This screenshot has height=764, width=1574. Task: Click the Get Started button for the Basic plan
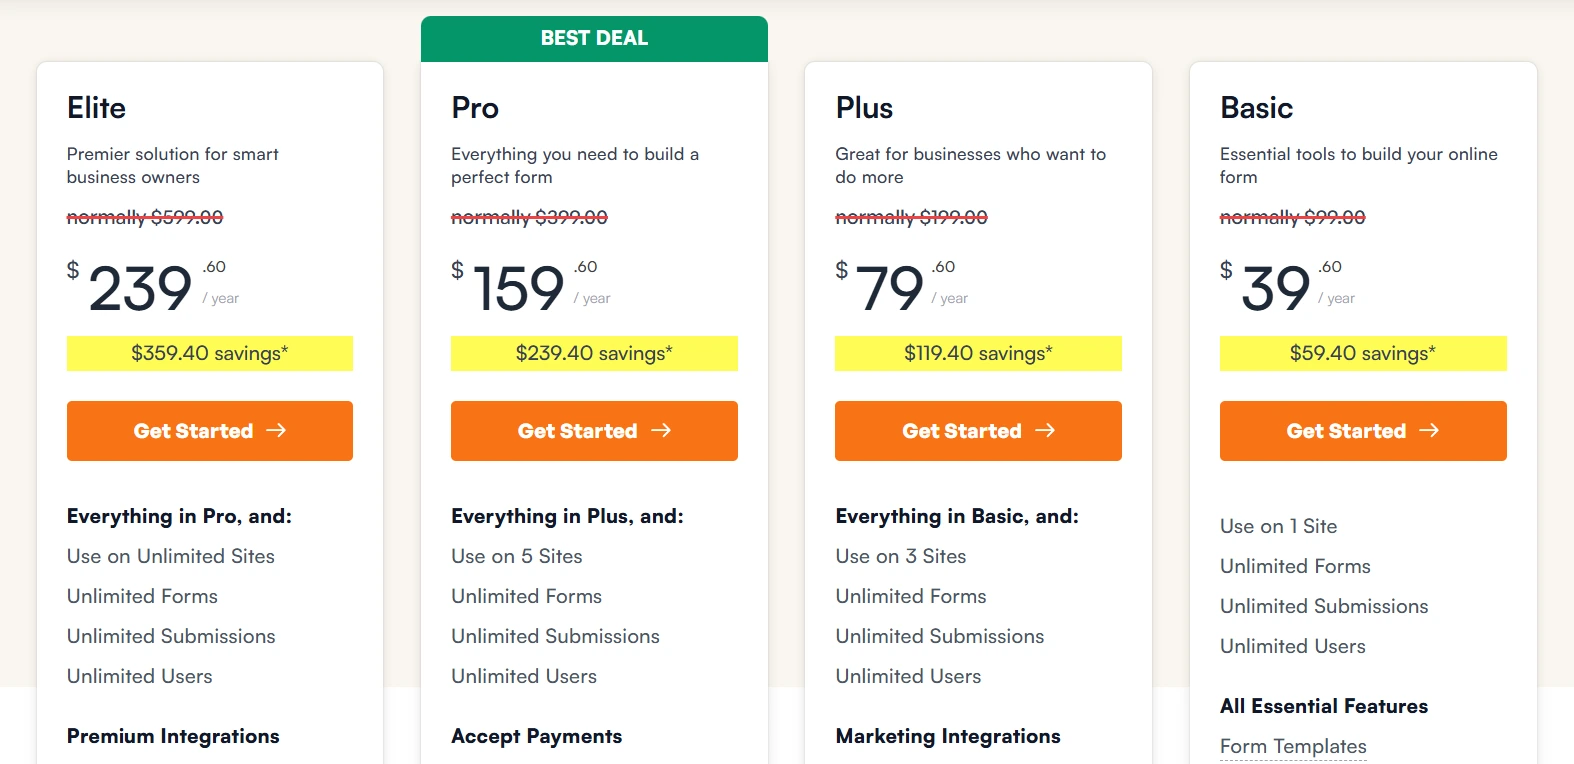1362,430
